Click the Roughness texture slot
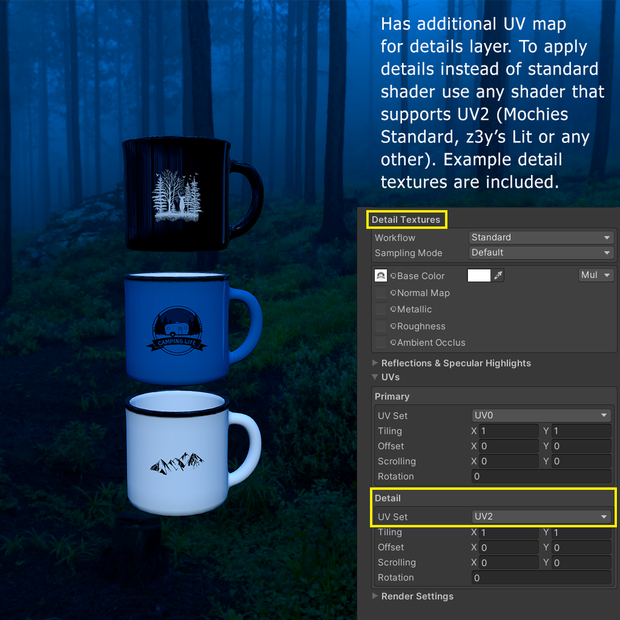Image resolution: width=620 pixels, height=620 pixels. pos(381,326)
